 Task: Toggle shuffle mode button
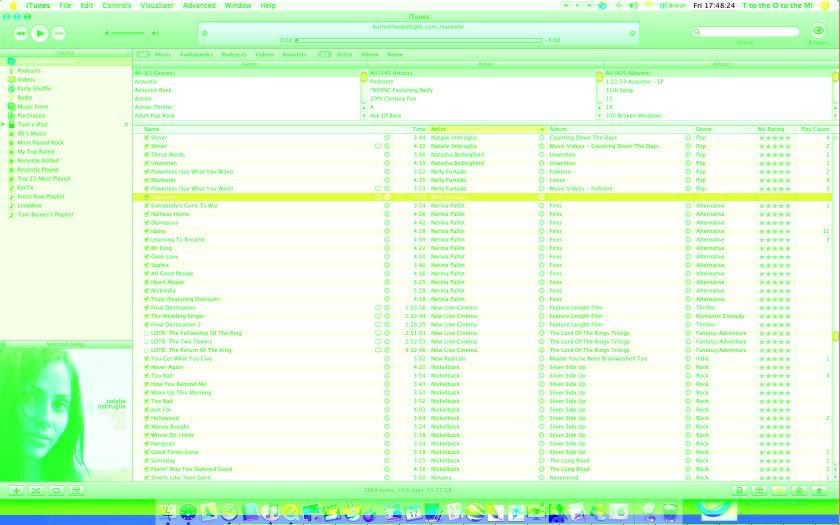pyautogui.click(x=36, y=491)
